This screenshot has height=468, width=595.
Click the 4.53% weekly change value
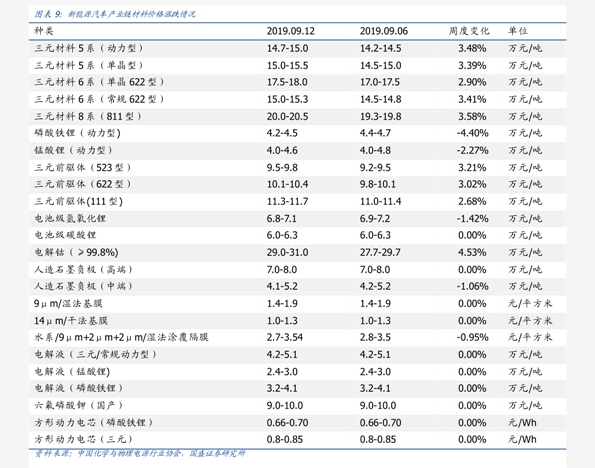pyautogui.click(x=472, y=252)
